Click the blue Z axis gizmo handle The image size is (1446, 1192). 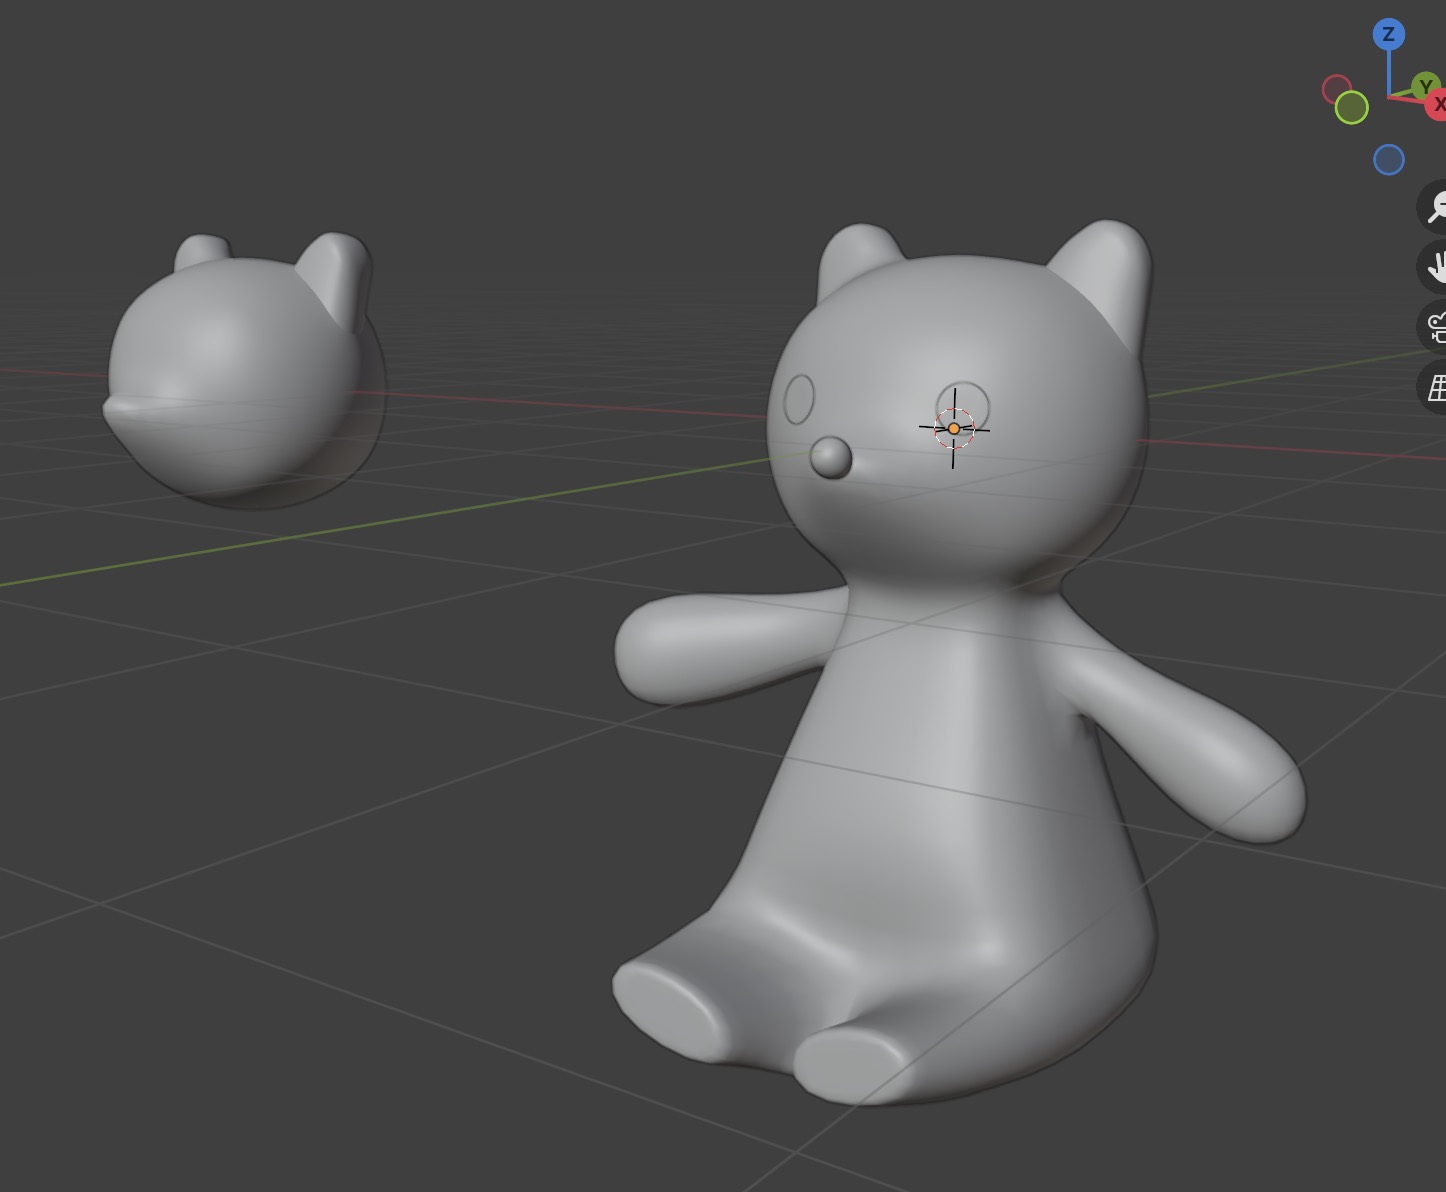pos(1388,35)
